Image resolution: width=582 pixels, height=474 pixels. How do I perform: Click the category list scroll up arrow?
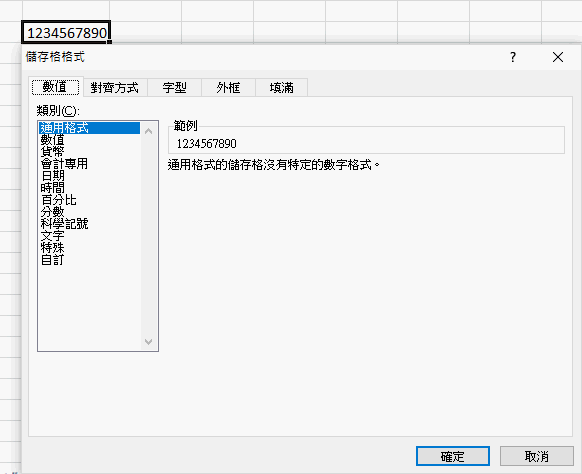[148, 131]
